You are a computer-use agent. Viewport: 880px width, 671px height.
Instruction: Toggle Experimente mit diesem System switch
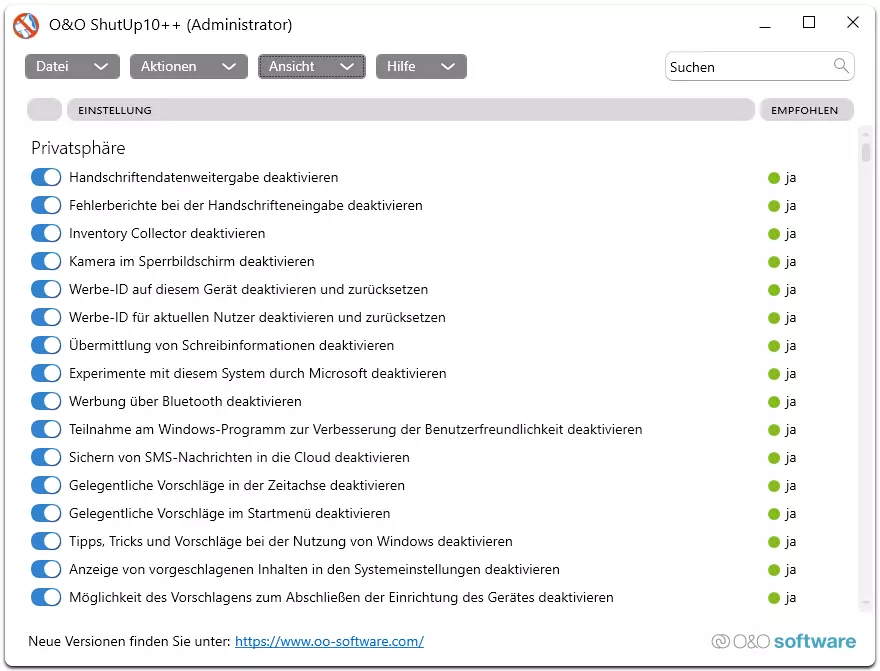coord(46,374)
